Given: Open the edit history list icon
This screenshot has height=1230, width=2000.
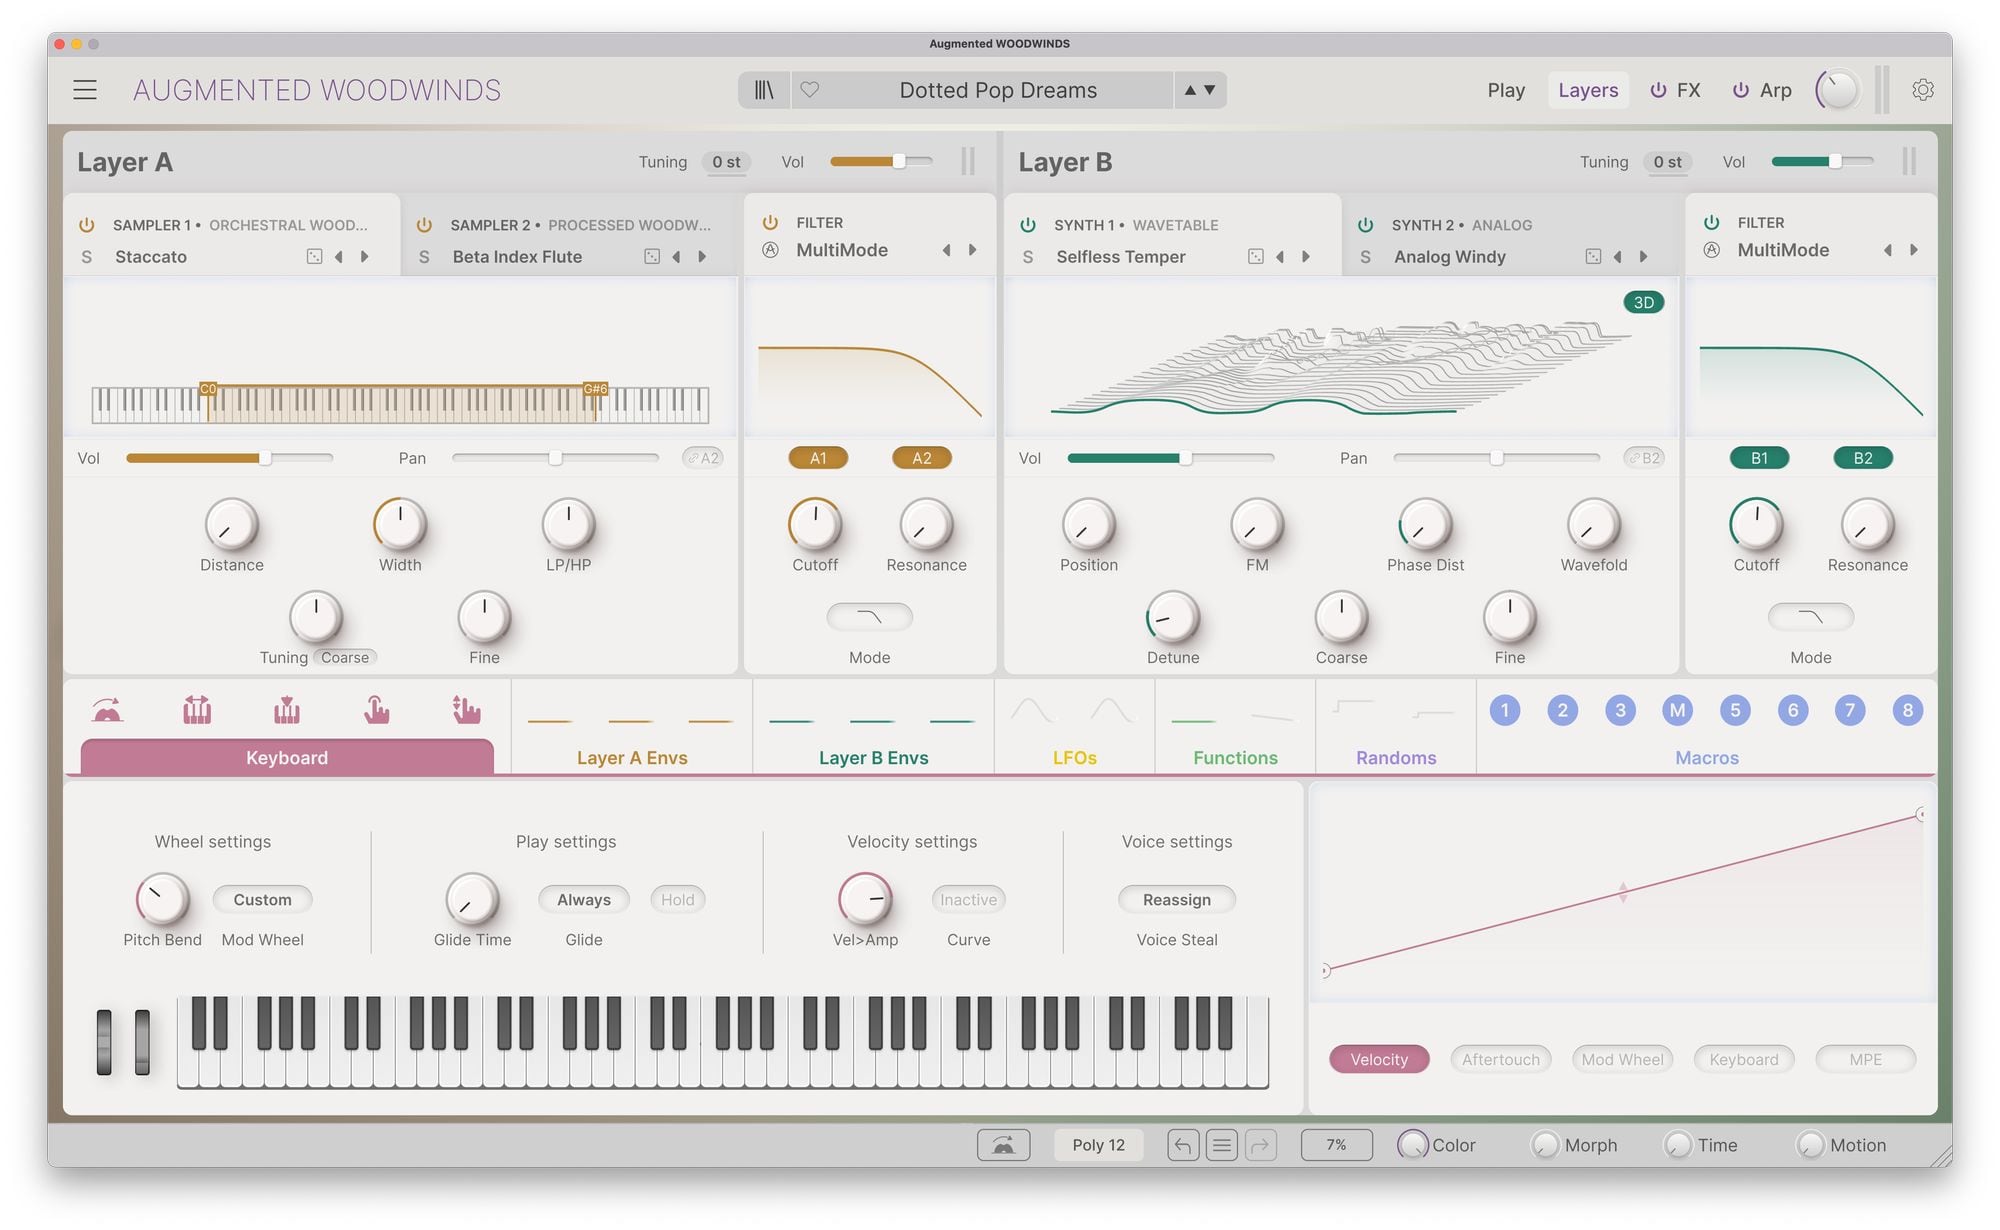Looking at the screenshot, I should pos(1221,1145).
